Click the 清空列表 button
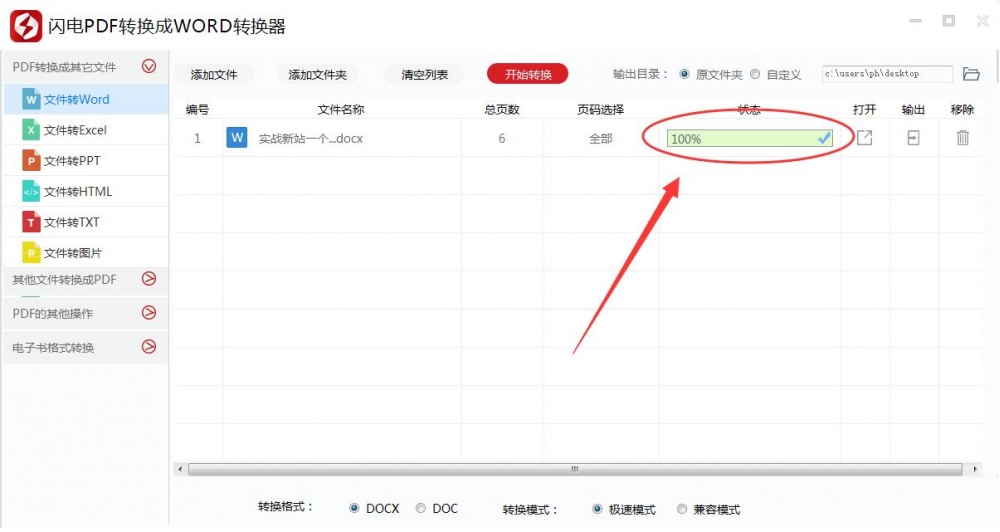This screenshot has height=532, width=1000. [424, 75]
